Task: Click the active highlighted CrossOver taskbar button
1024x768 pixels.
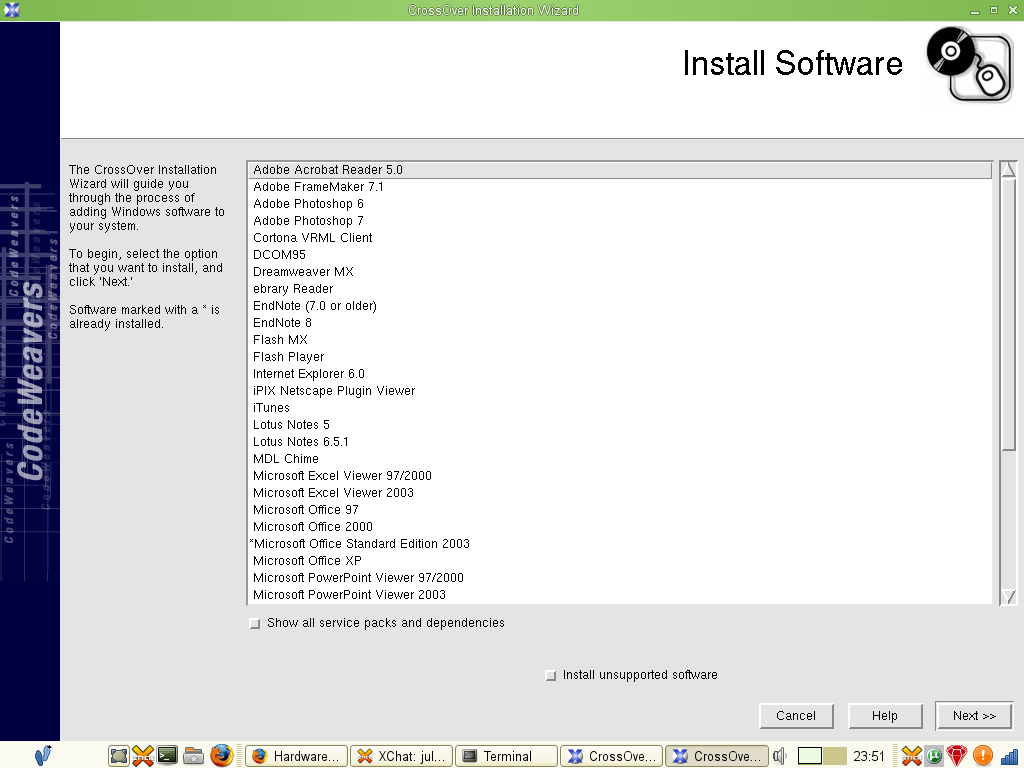Action: [x=716, y=756]
